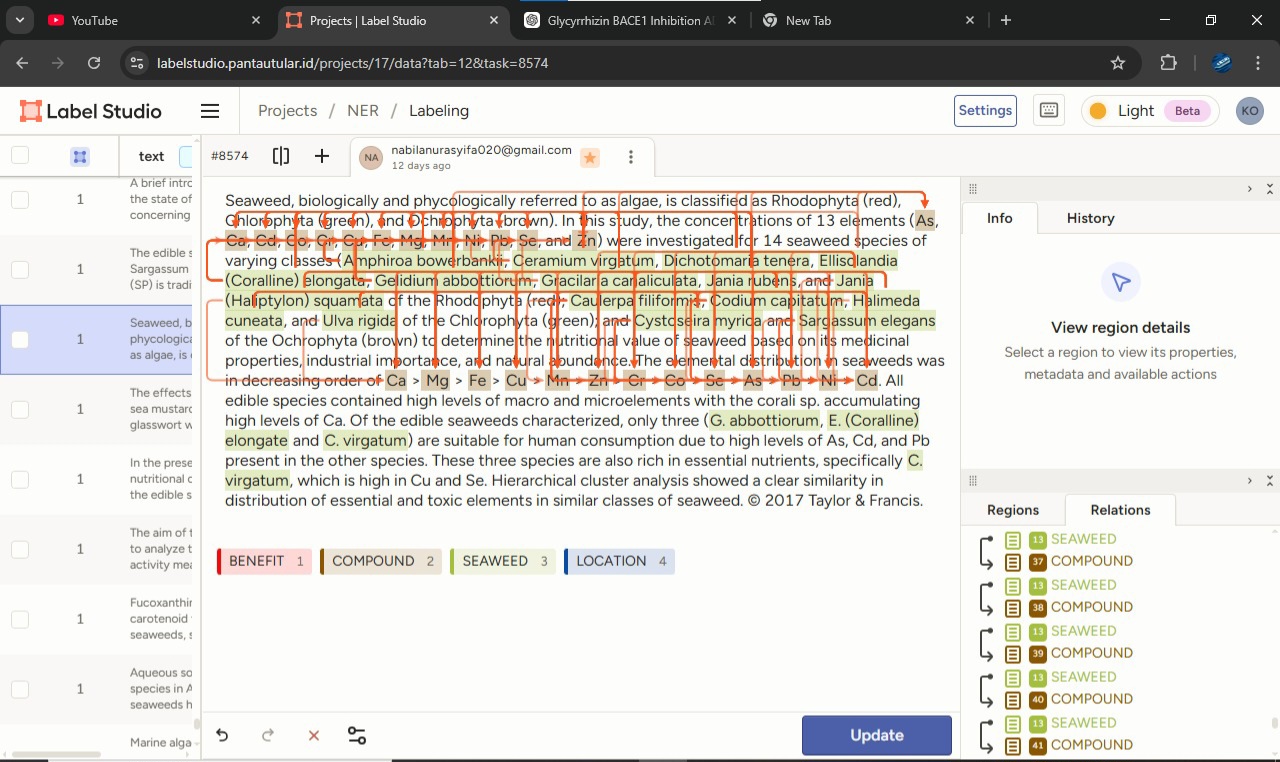Check the box for the 'Seaweed, b' task
The width and height of the screenshot is (1280, 762).
(20, 339)
